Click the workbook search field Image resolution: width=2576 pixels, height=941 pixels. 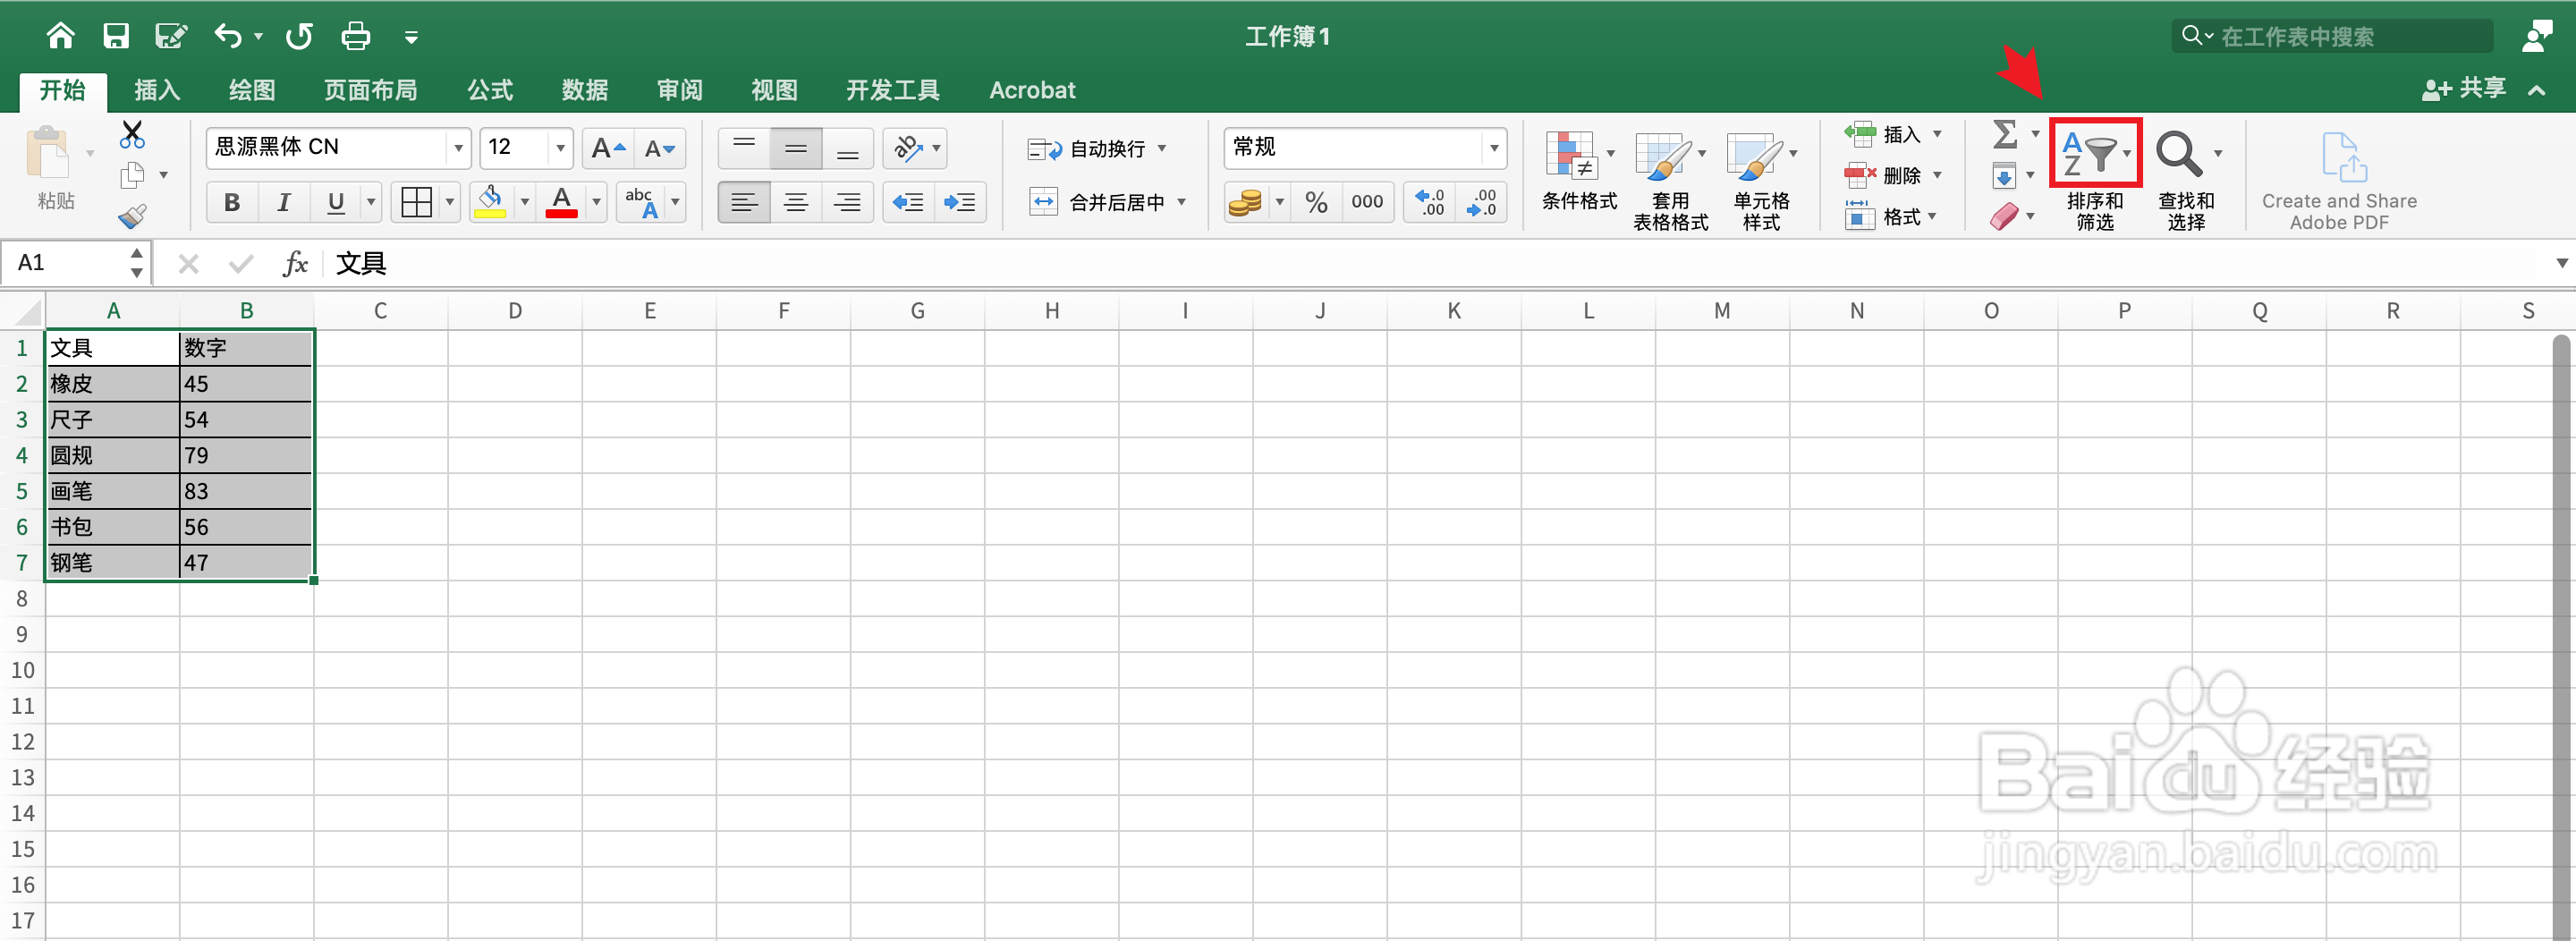coord(2333,36)
